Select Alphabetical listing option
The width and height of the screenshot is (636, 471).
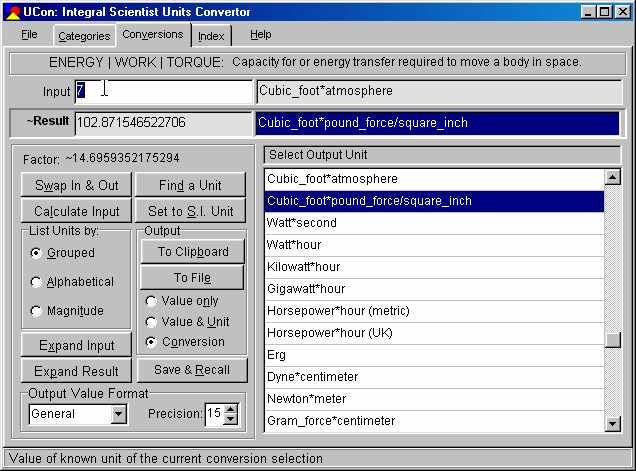72,282
